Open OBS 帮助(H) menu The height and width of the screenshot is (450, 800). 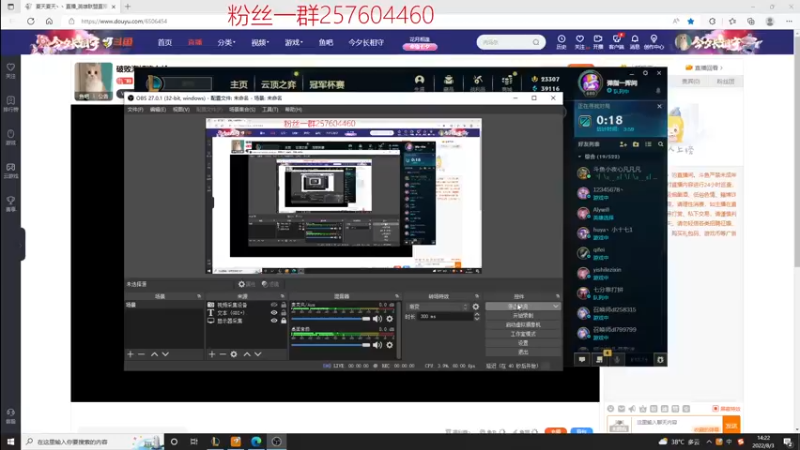[293, 110]
